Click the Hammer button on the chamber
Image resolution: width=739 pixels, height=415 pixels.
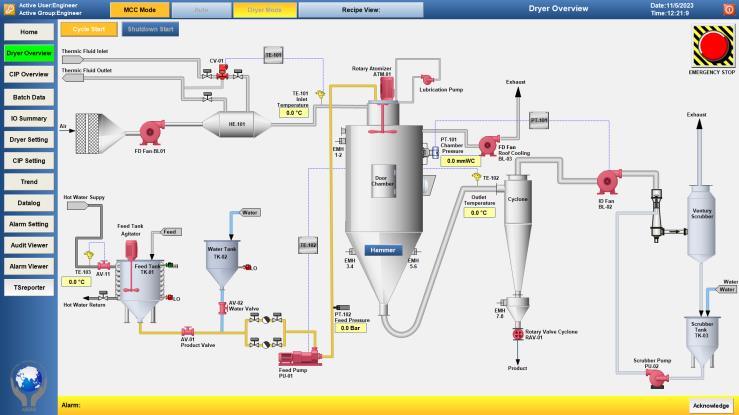pos(384,250)
